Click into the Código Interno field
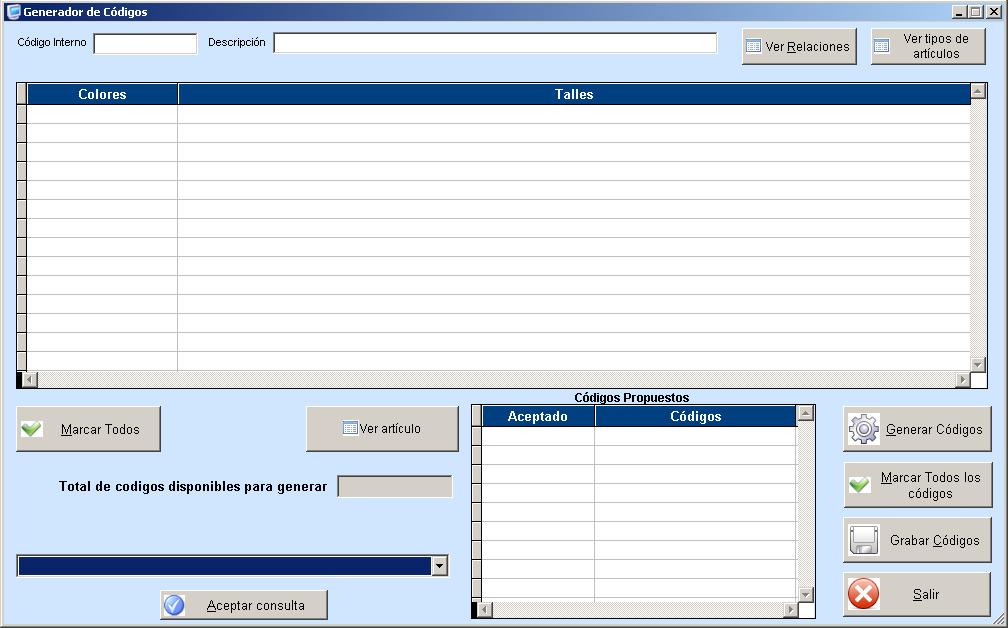The height and width of the screenshot is (628, 1008). [x=145, y=43]
